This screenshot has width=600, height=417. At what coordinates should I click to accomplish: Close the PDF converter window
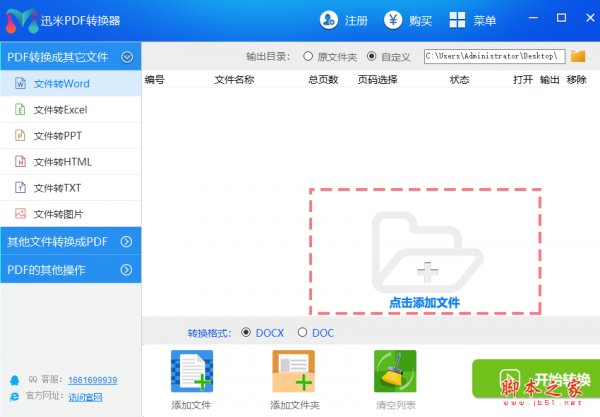point(590,18)
